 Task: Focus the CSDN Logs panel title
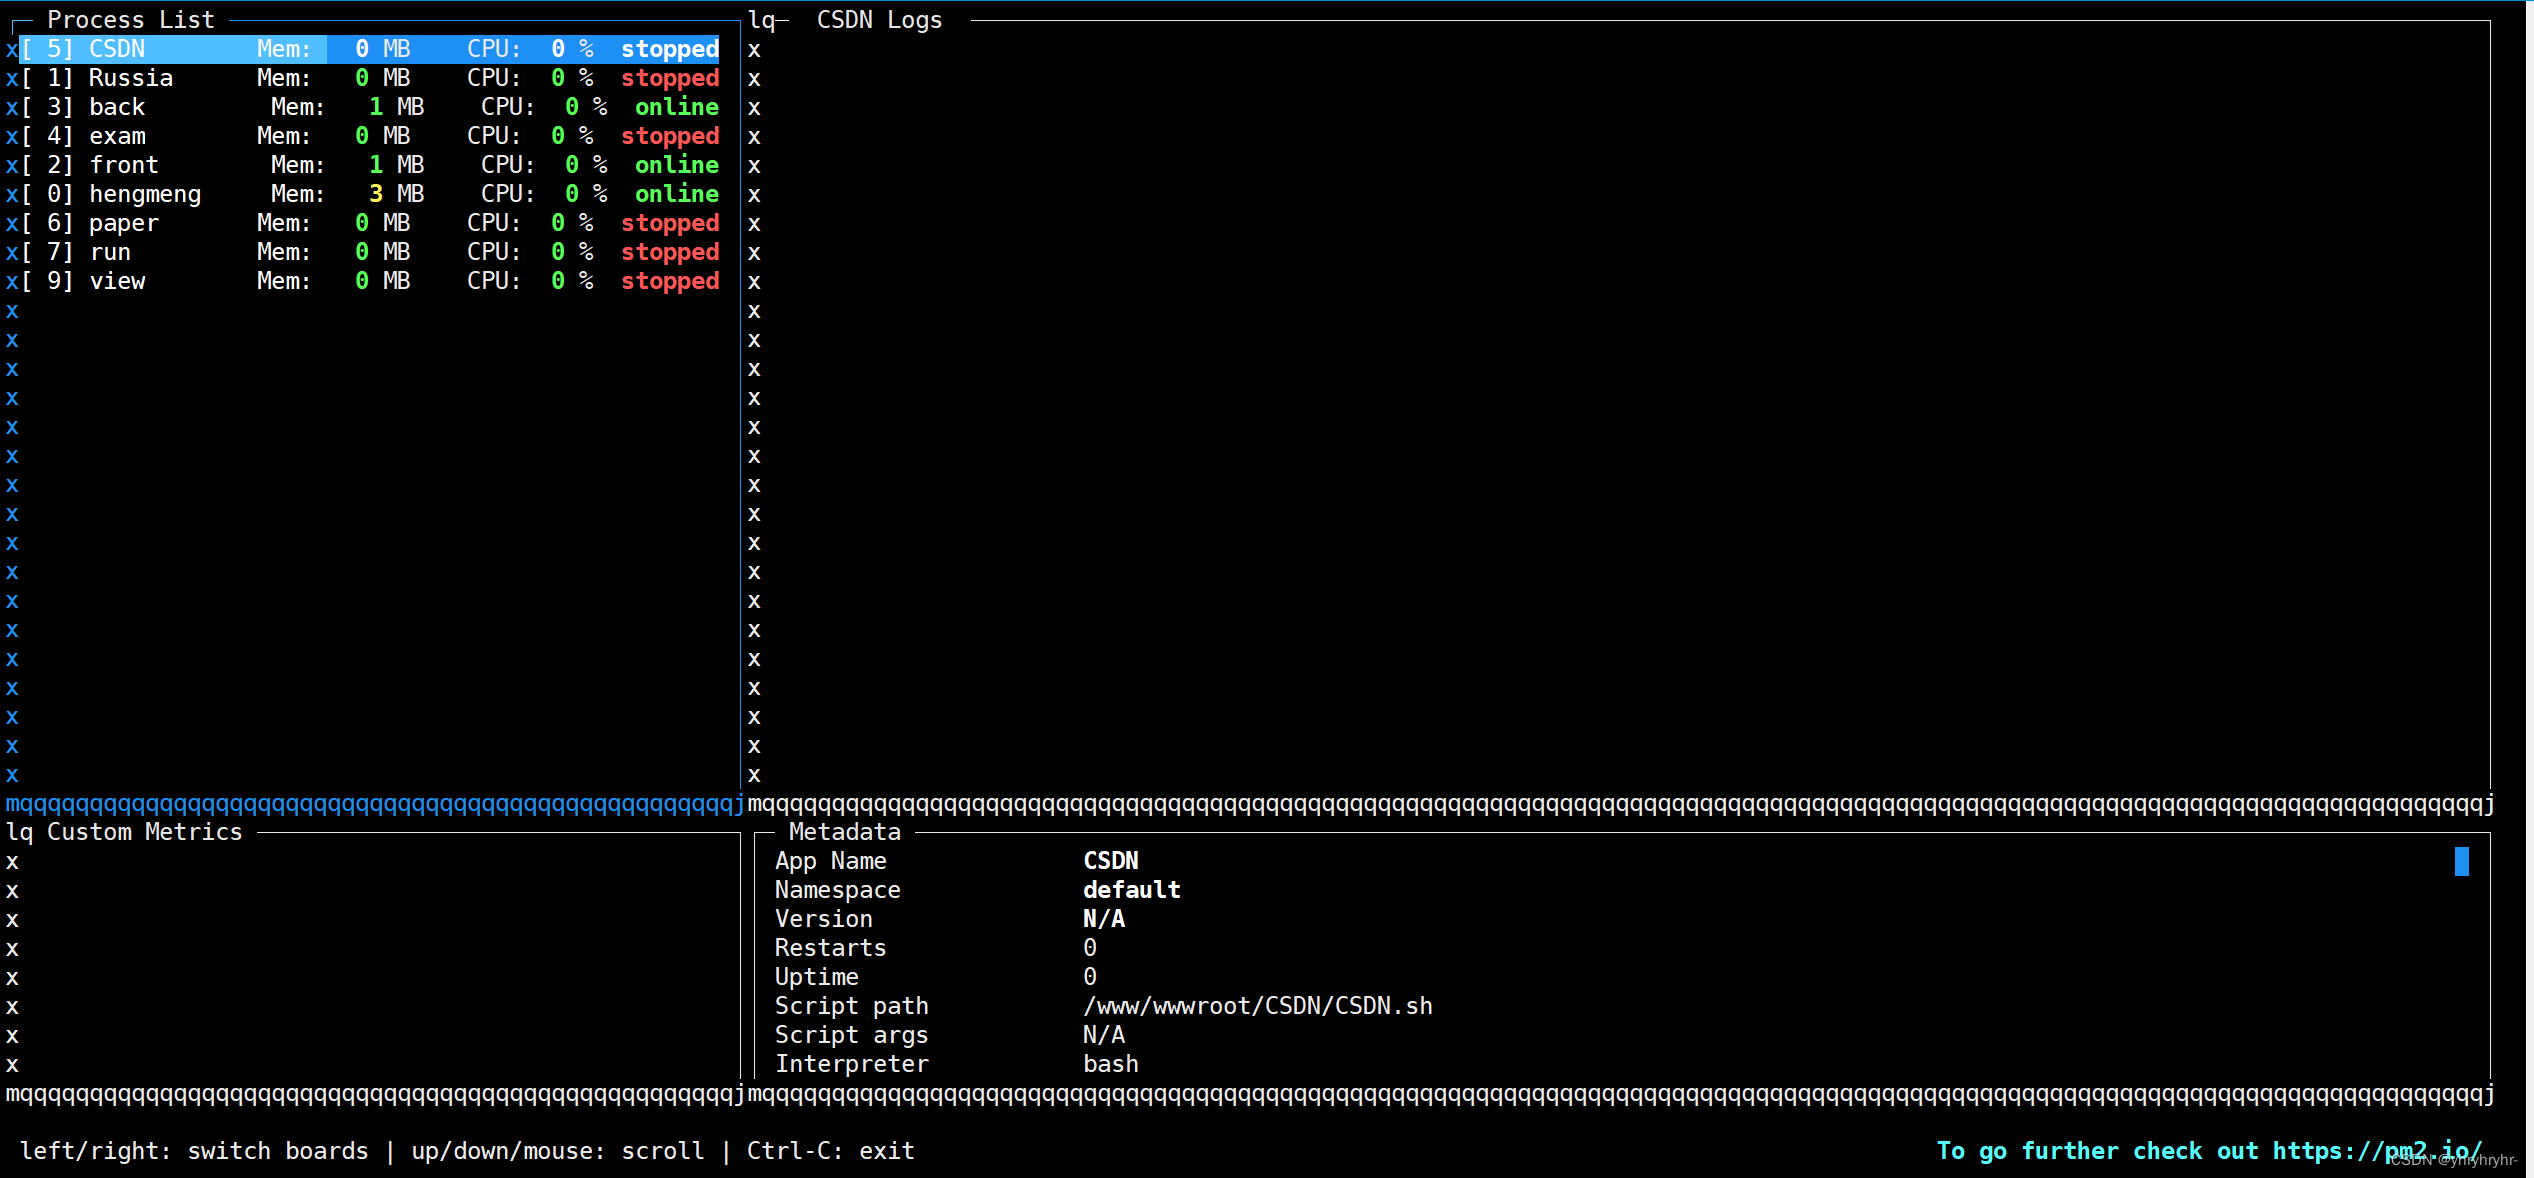879,20
